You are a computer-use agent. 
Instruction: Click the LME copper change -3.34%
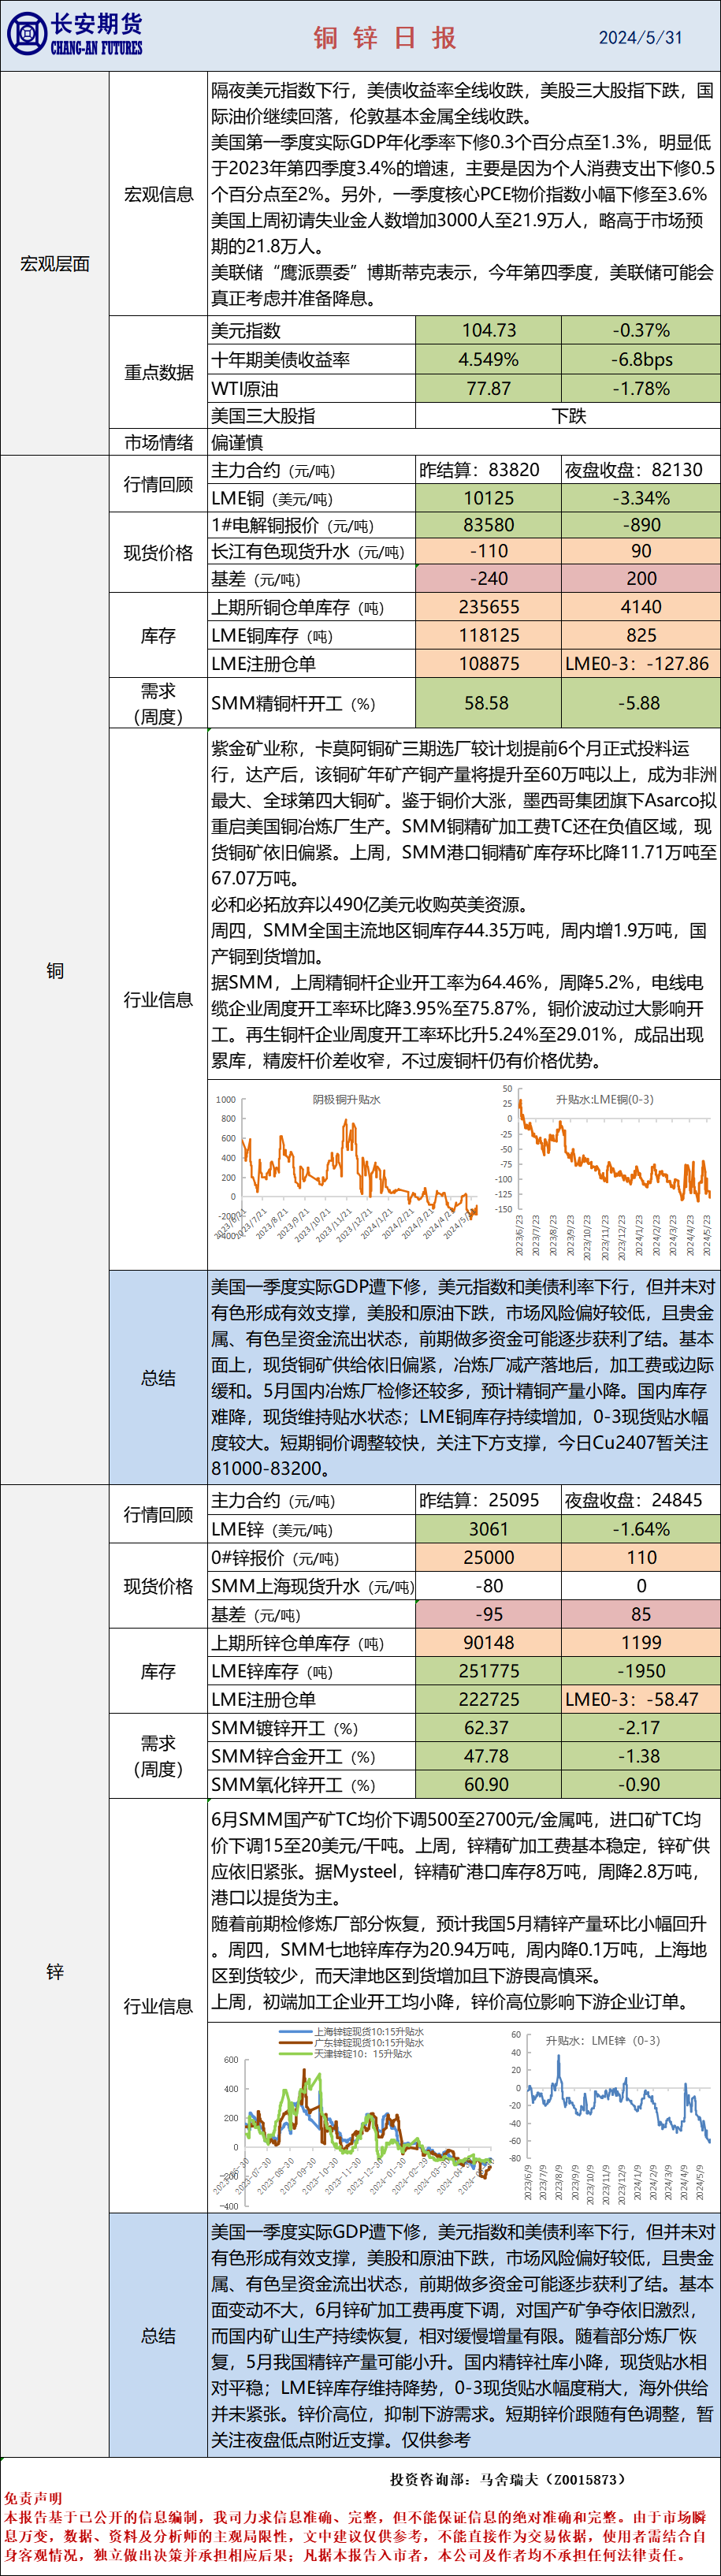[641, 498]
